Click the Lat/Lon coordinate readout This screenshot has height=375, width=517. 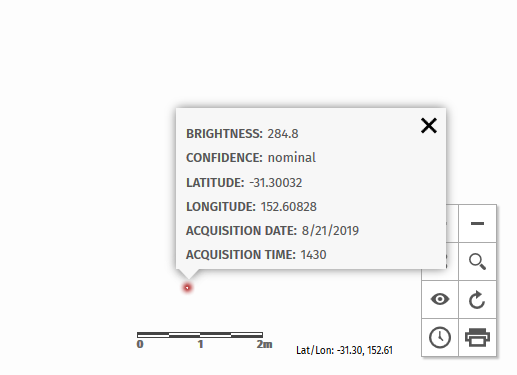click(x=344, y=350)
